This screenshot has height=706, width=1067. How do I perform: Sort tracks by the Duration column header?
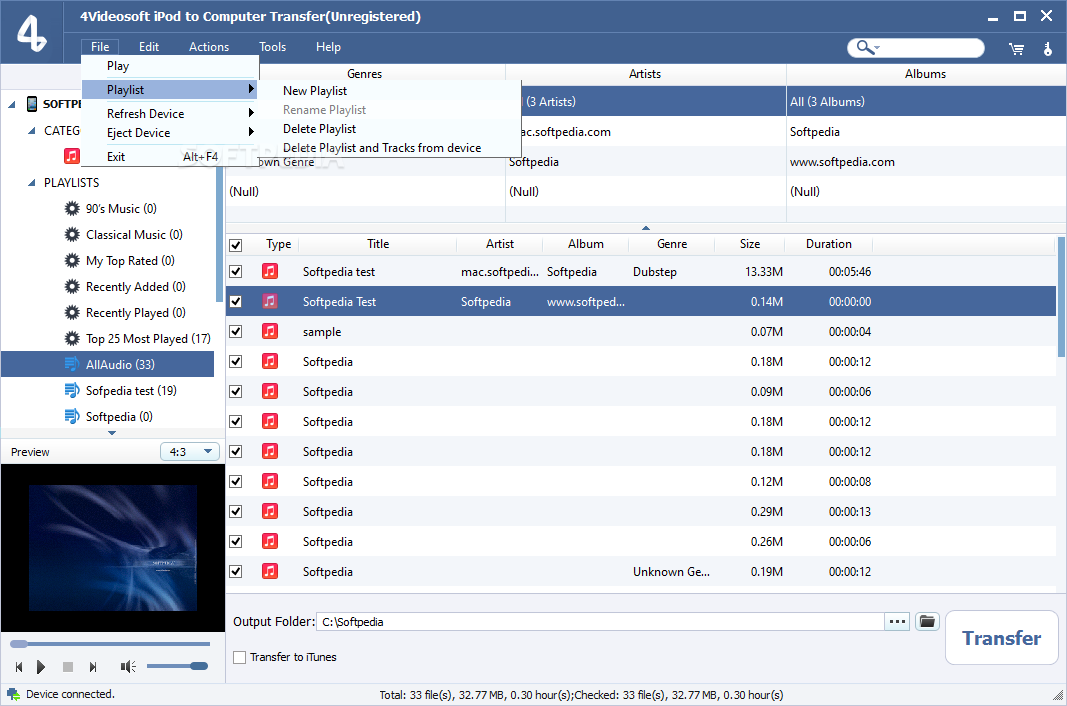(828, 244)
